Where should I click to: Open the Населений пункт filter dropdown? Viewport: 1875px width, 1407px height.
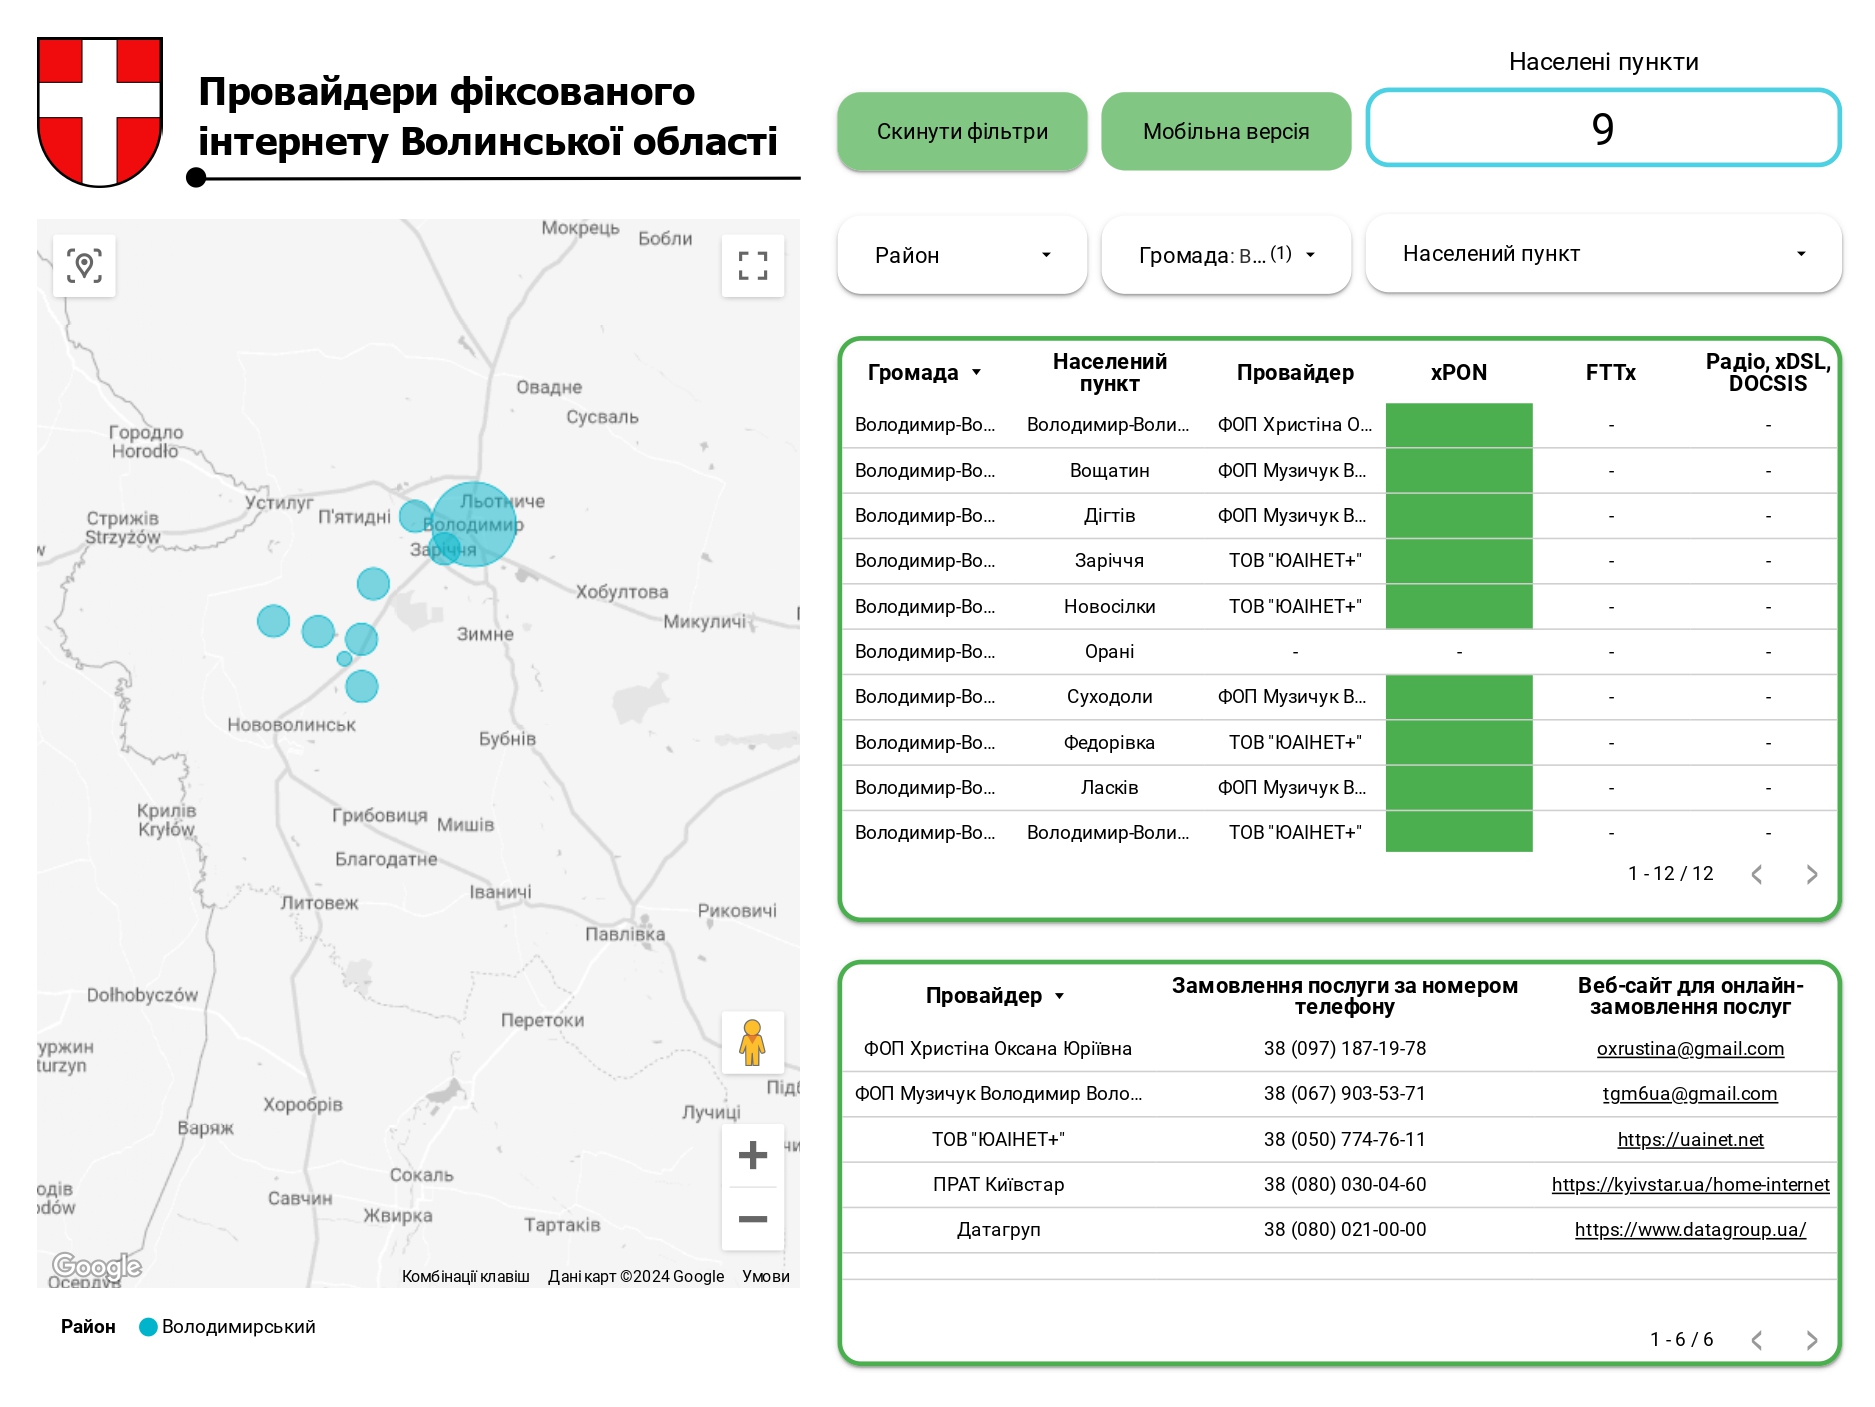[x=1603, y=254]
